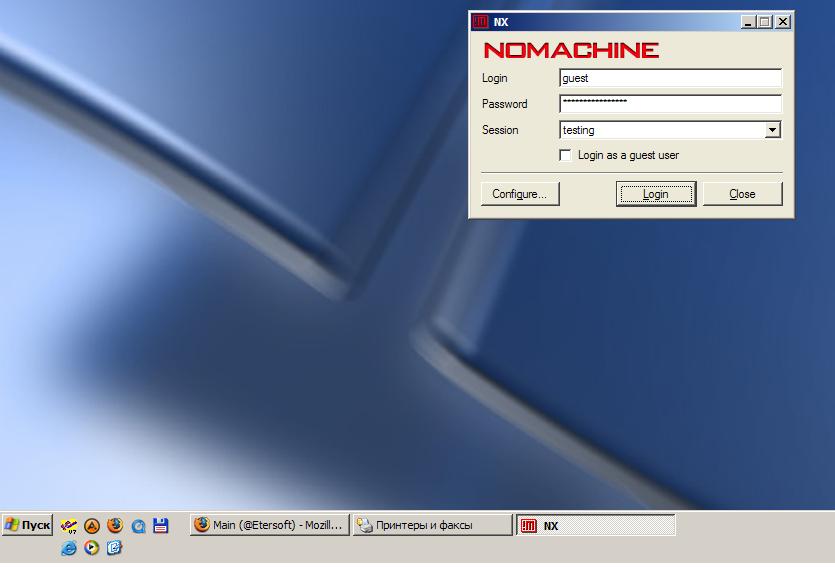The height and width of the screenshot is (567, 835).
Task: Click the orange circular A quick launch icon
Action: point(92,525)
